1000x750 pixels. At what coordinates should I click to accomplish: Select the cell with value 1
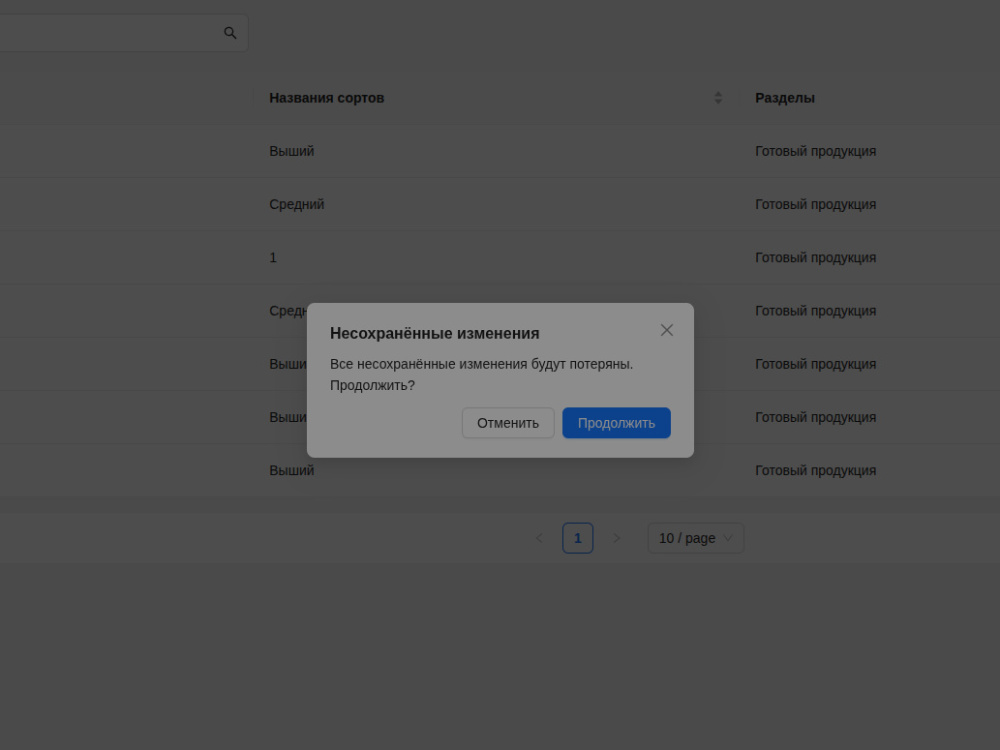[x=496, y=258]
